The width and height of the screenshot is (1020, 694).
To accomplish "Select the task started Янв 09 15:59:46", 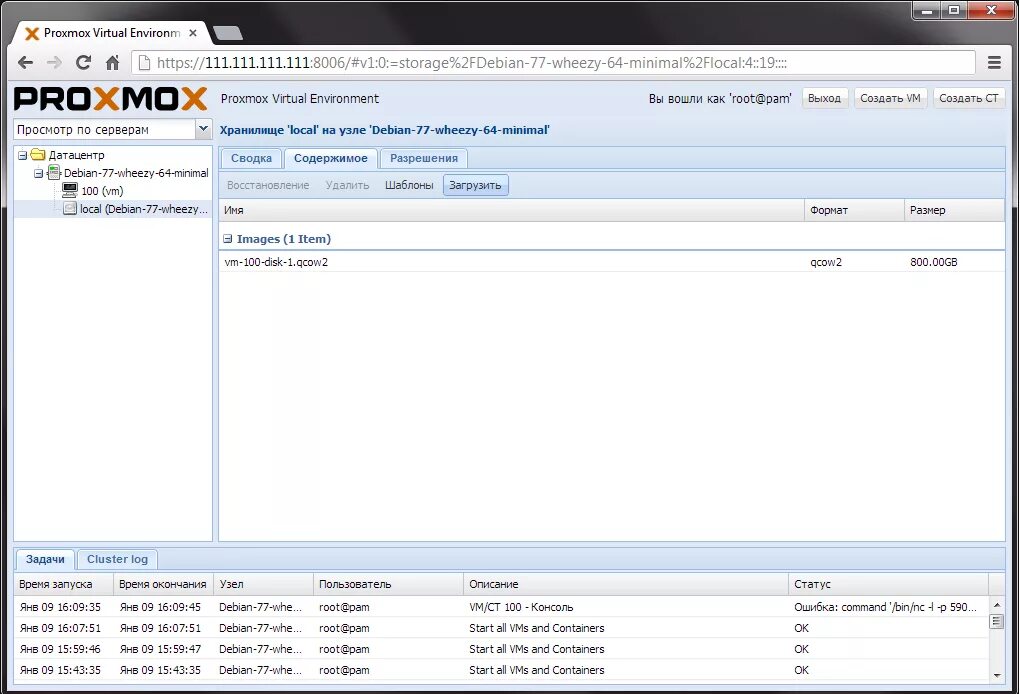I will (x=501, y=648).
